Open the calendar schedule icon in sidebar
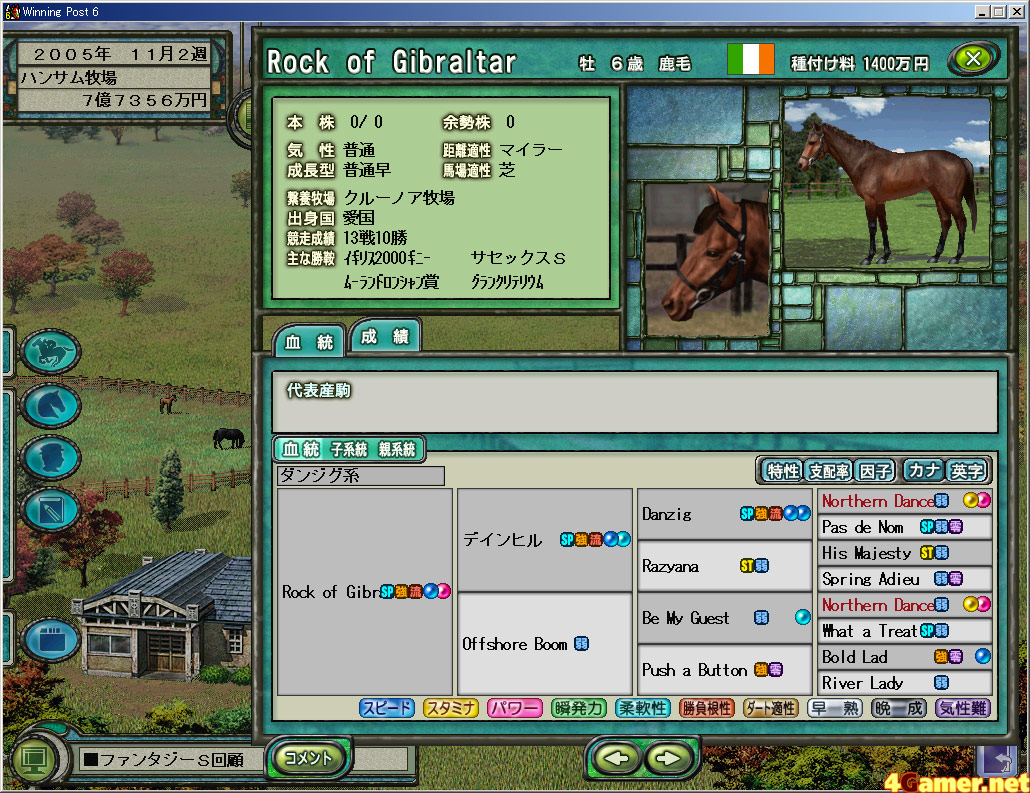The height and width of the screenshot is (793, 1030). pos(51,639)
